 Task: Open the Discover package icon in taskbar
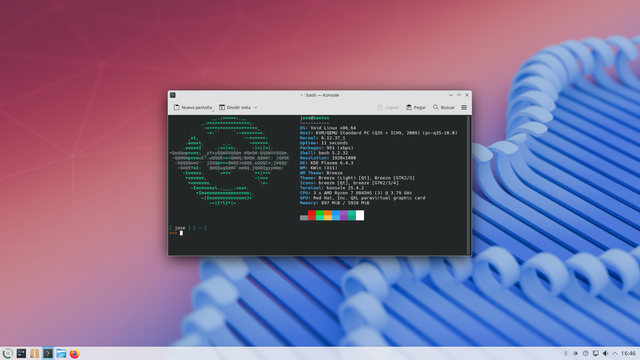pos(35,353)
